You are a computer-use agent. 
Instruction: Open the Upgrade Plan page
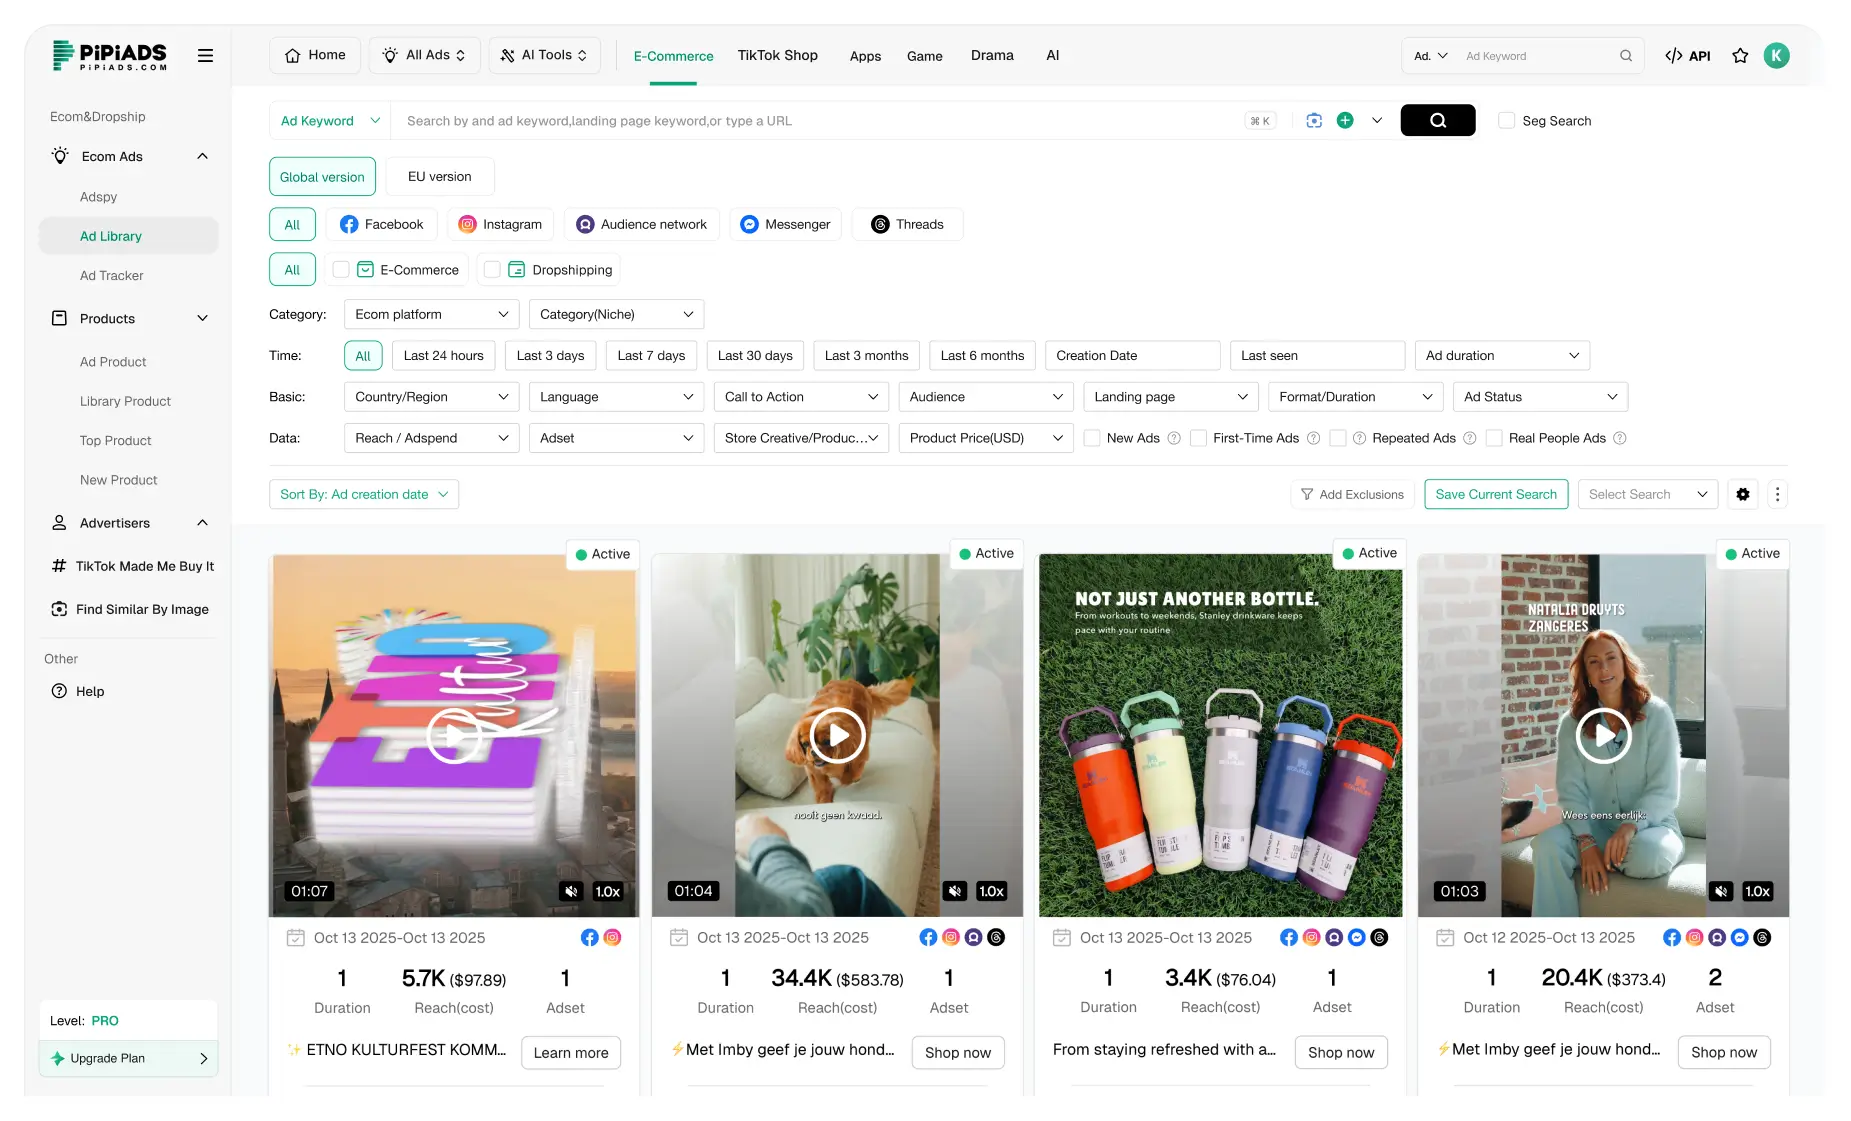(127, 1058)
